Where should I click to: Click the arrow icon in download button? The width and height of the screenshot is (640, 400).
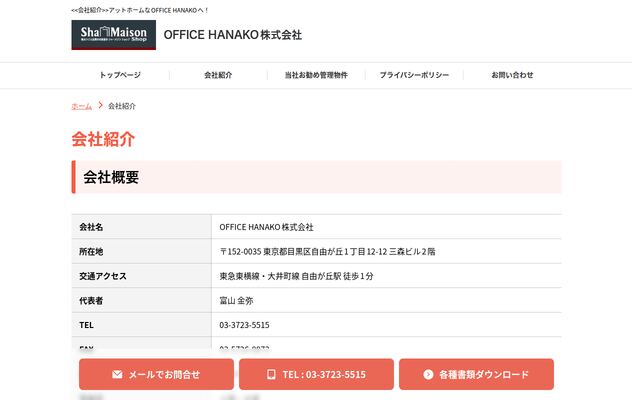(x=428, y=375)
